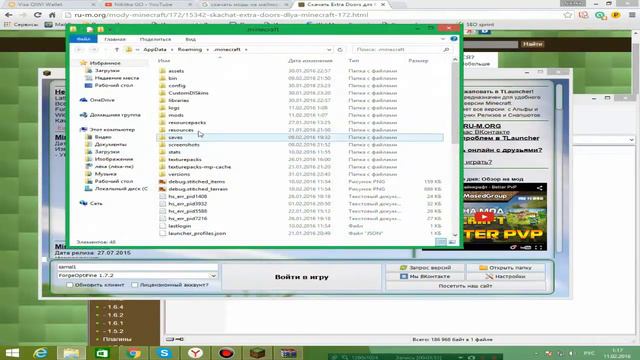Viewport: 640px width, 360px height.
Task: Play the Better PVP YouTube video
Action: click(484, 217)
